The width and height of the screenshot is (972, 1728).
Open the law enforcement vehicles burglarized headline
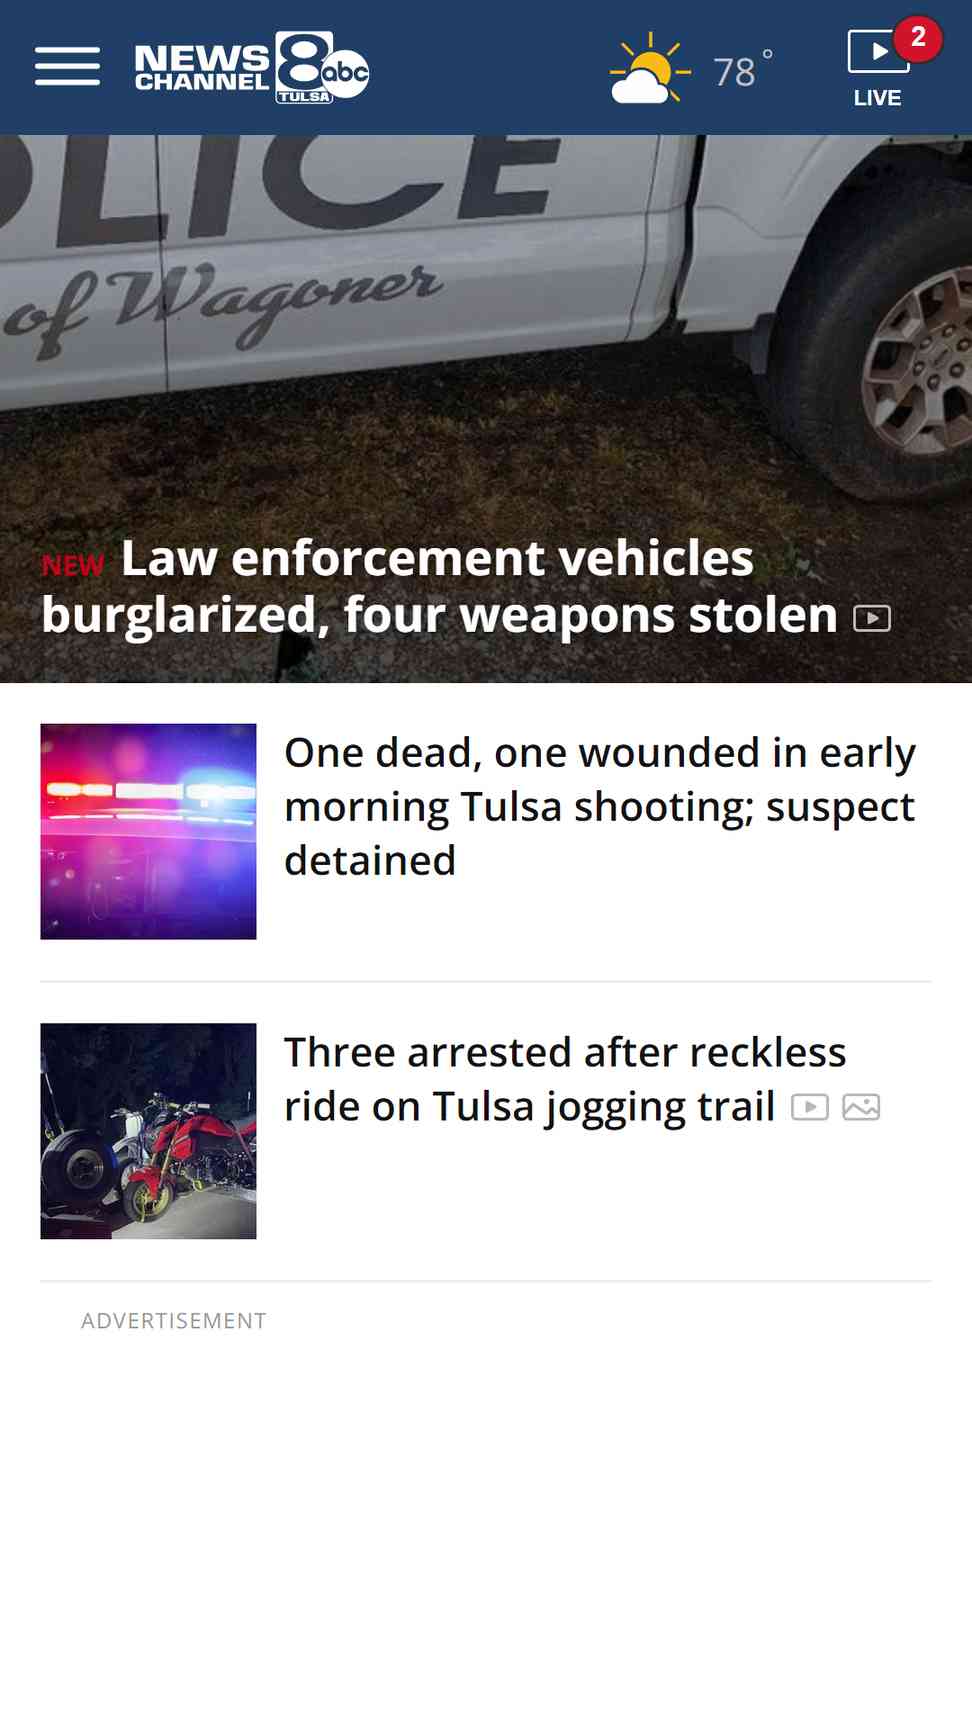(x=439, y=587)
